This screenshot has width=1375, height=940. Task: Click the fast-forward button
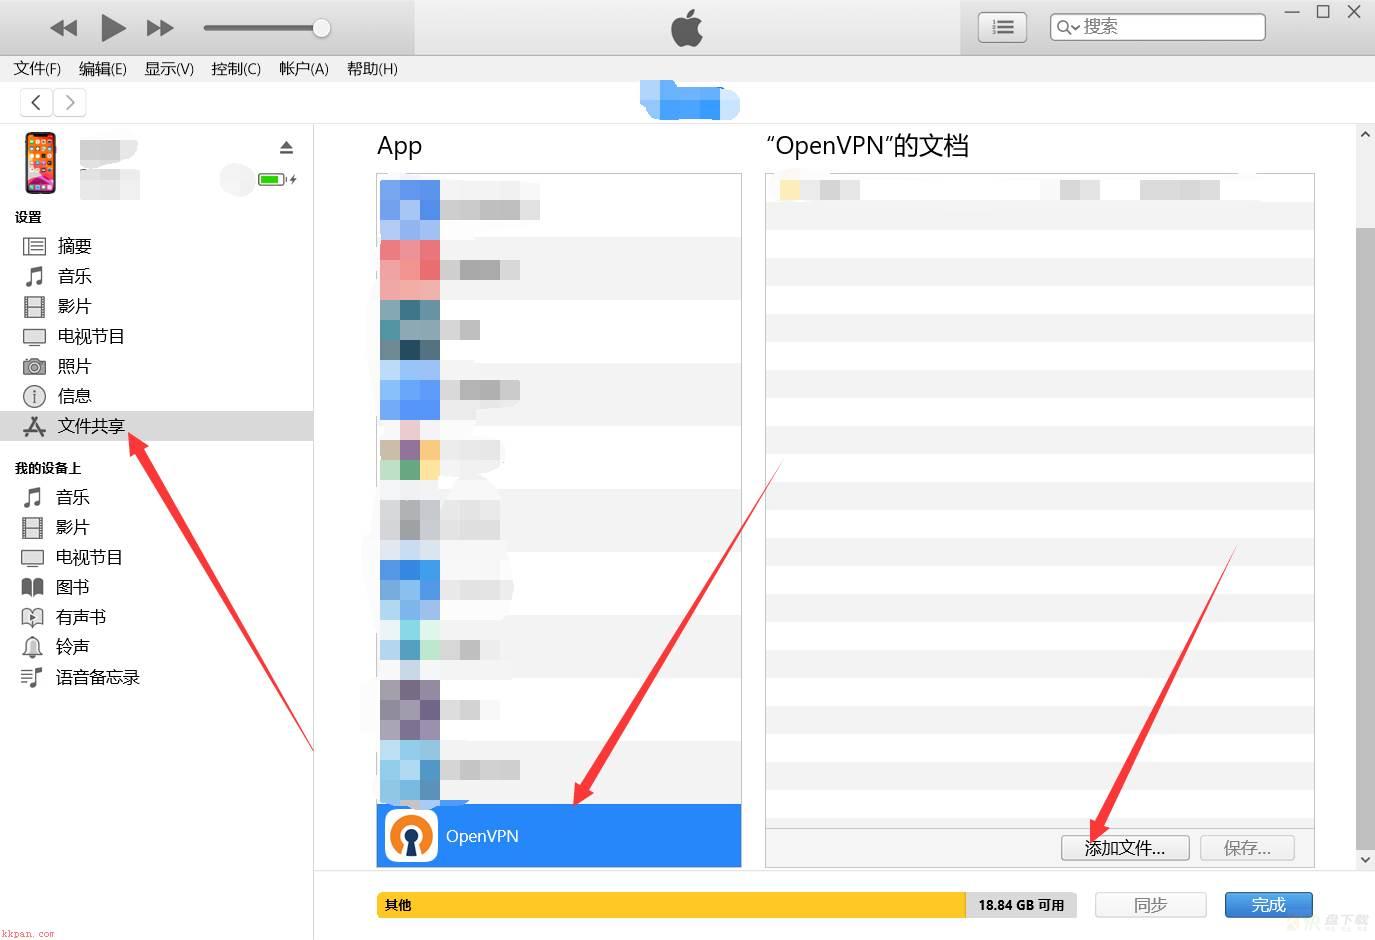(x=160, y=28)
